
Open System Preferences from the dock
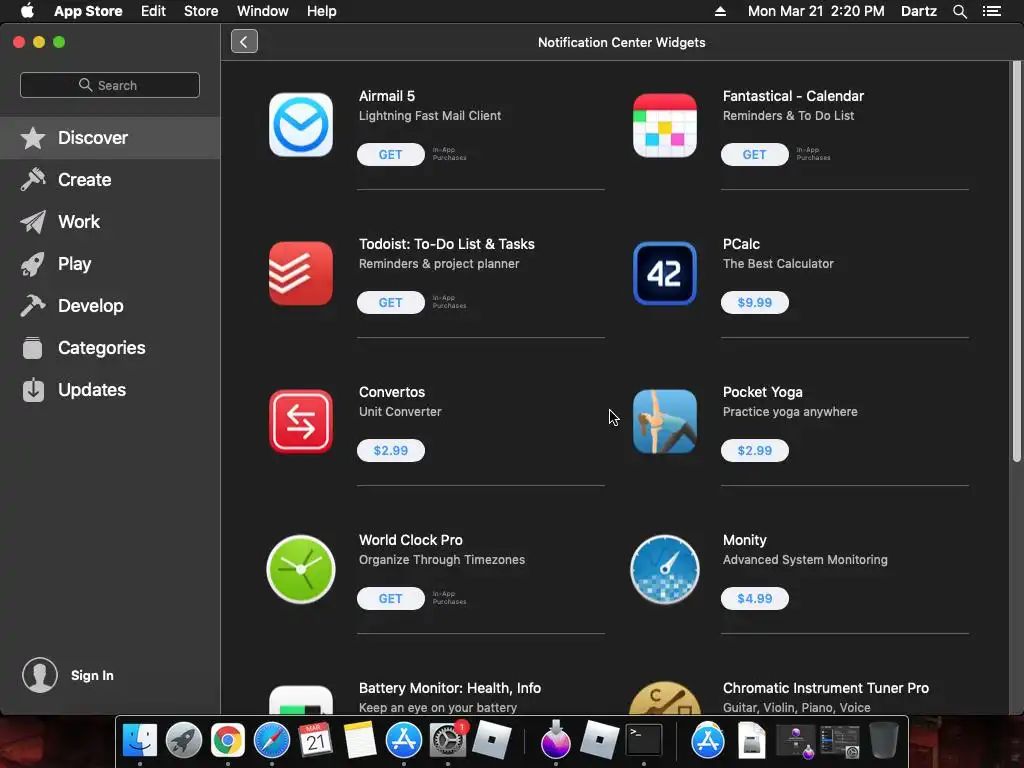pyautogui.click(x=447, y=741)
